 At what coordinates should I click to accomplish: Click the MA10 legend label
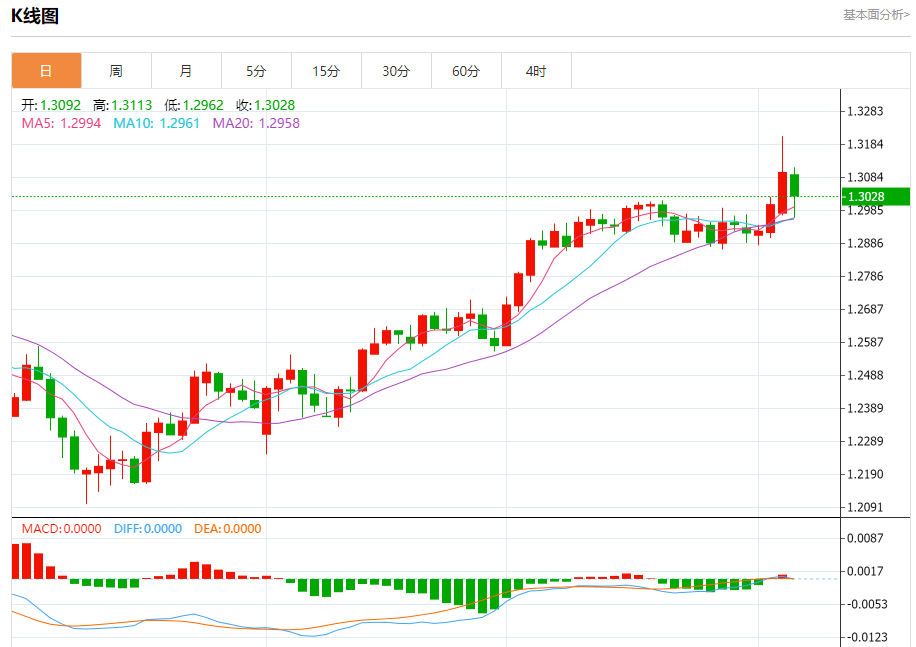pyautogui.click(x=156, y=123)
